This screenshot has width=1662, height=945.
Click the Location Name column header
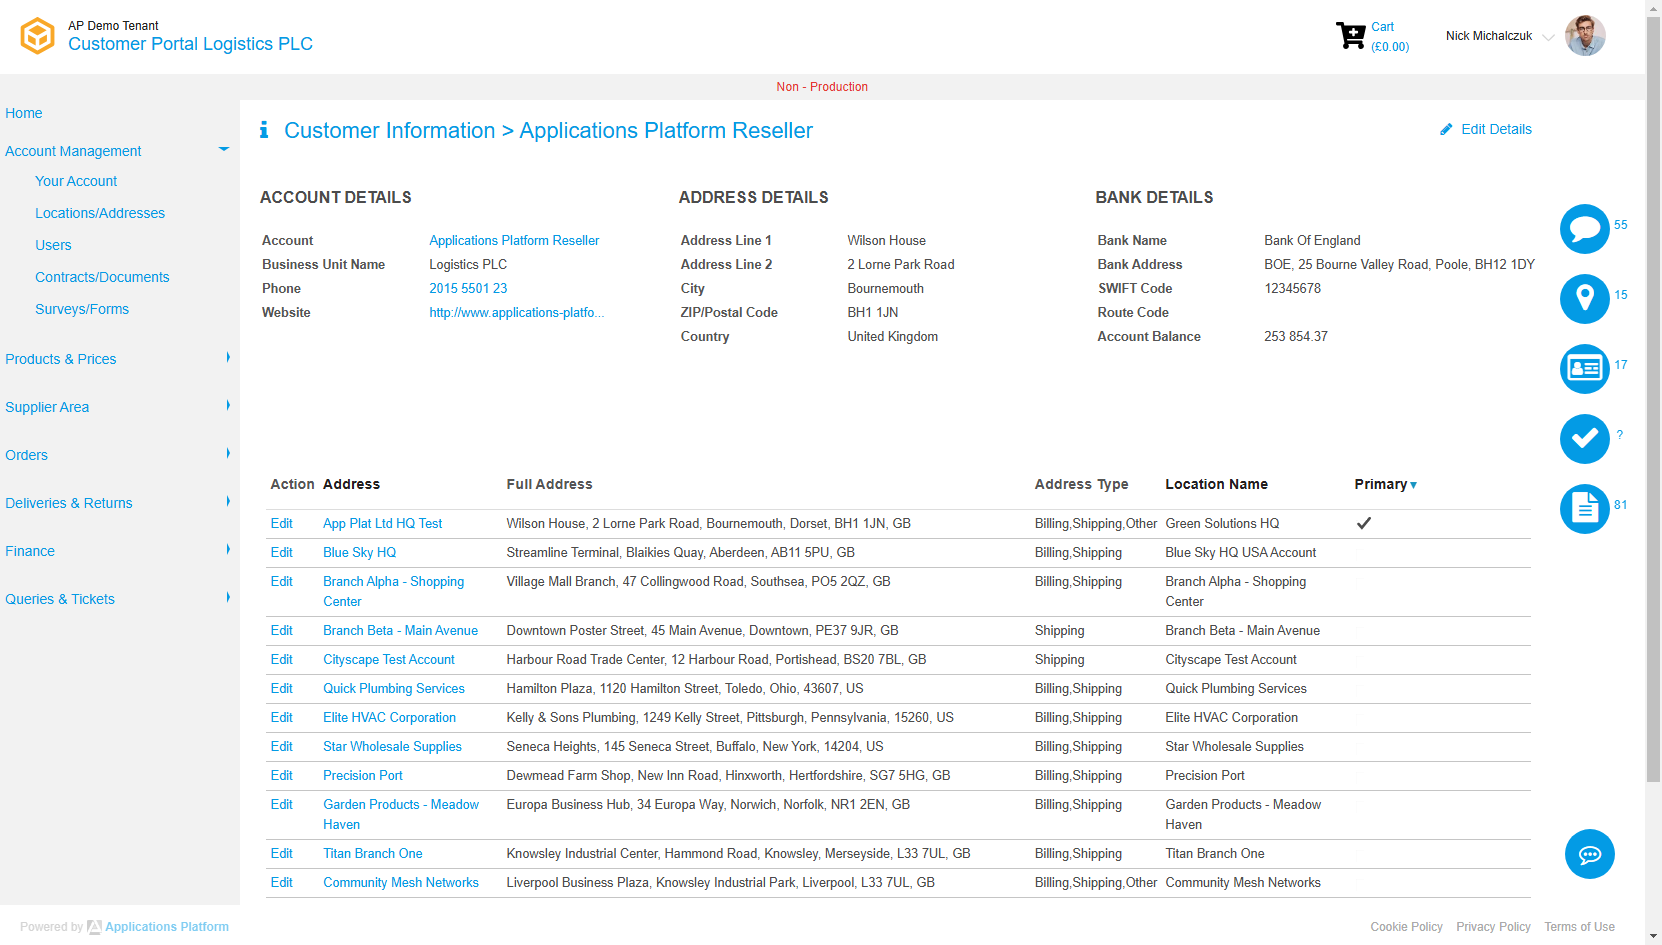coord(1216,484)
